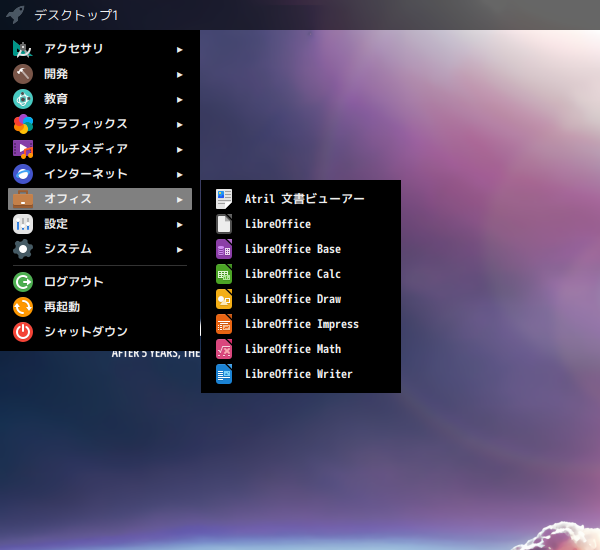This screenshot has height=550, width=600.
Task: Click the pink LibreOffice Math icon
Action: coord(224,349)
